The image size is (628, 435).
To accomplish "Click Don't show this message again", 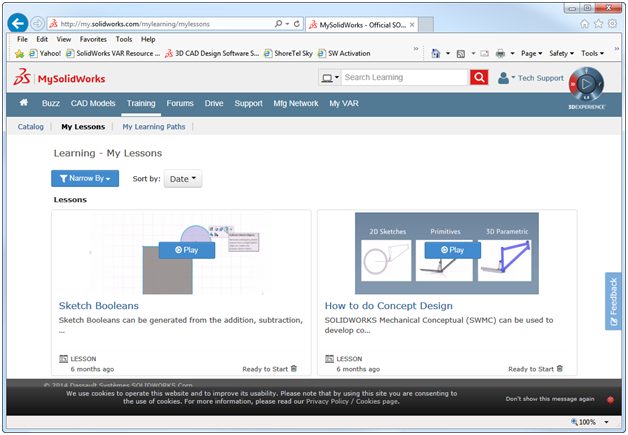I will coord(550,399).
